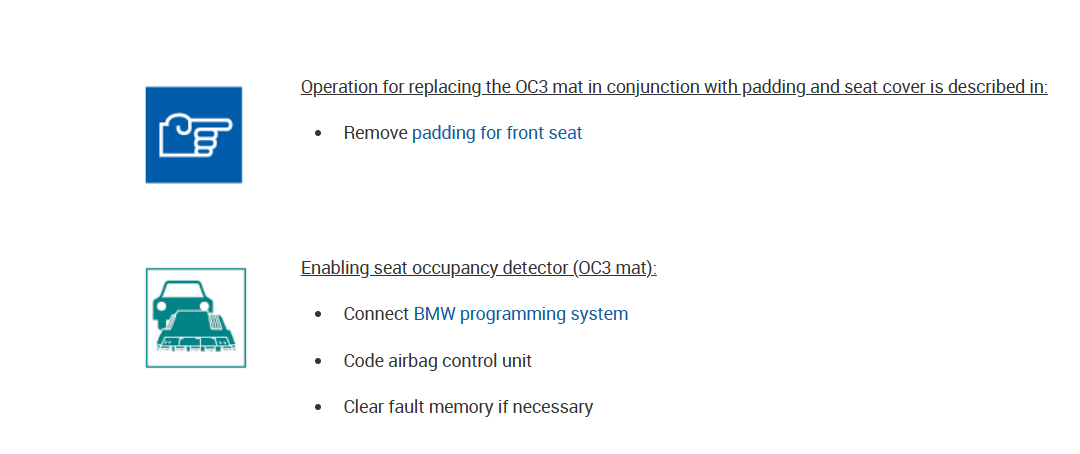
Task: Click the parenthesized OC3 mat in second heading
Action: 612,268
